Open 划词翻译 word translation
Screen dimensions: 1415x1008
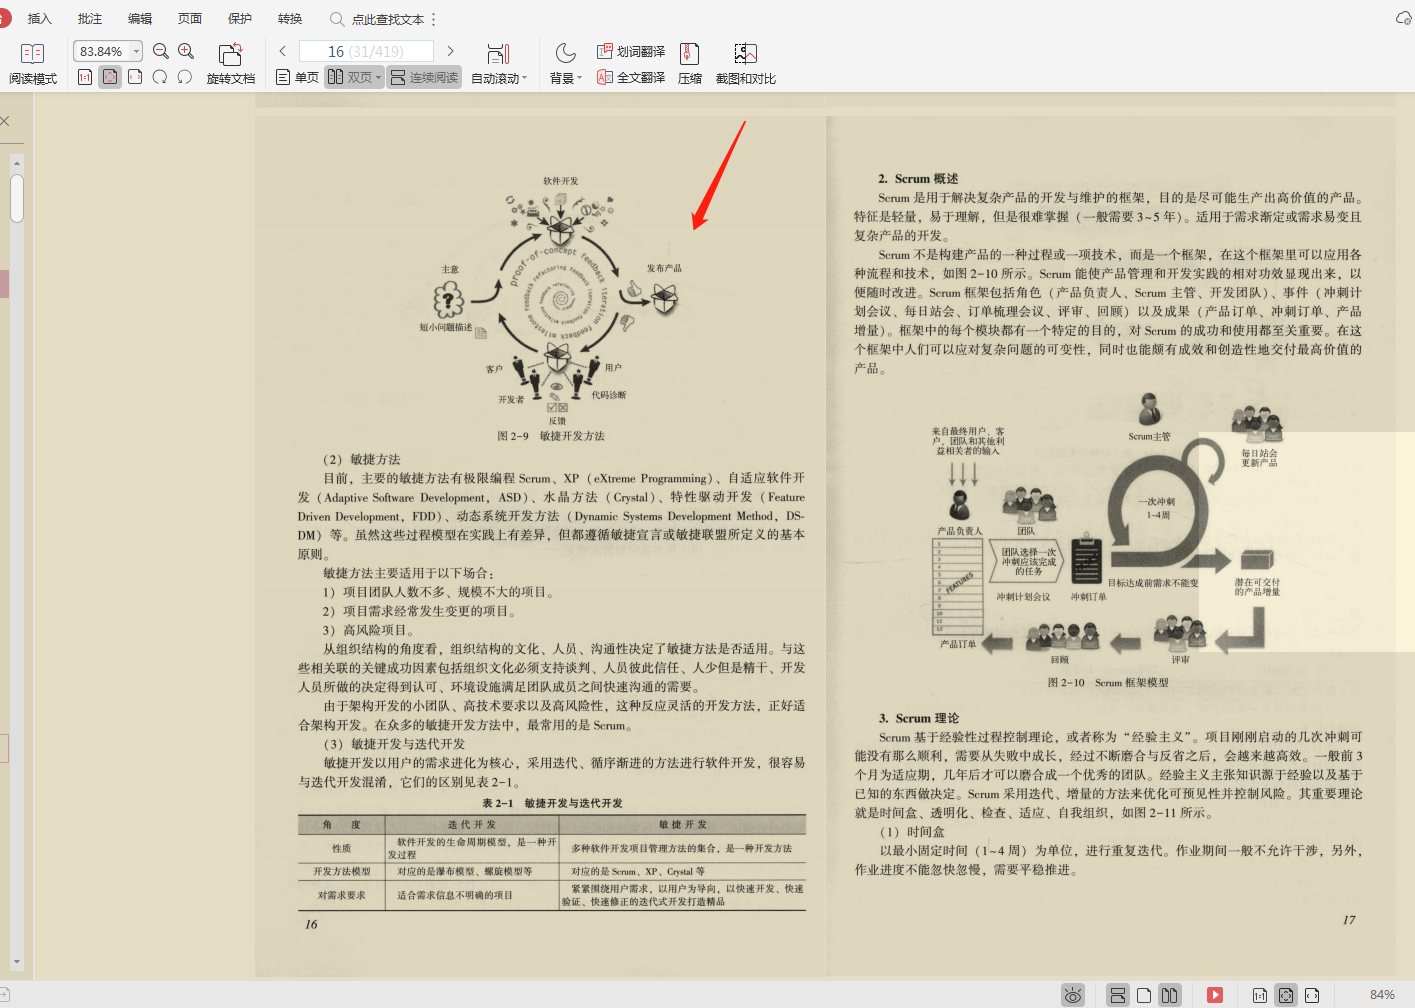point(630,50)
